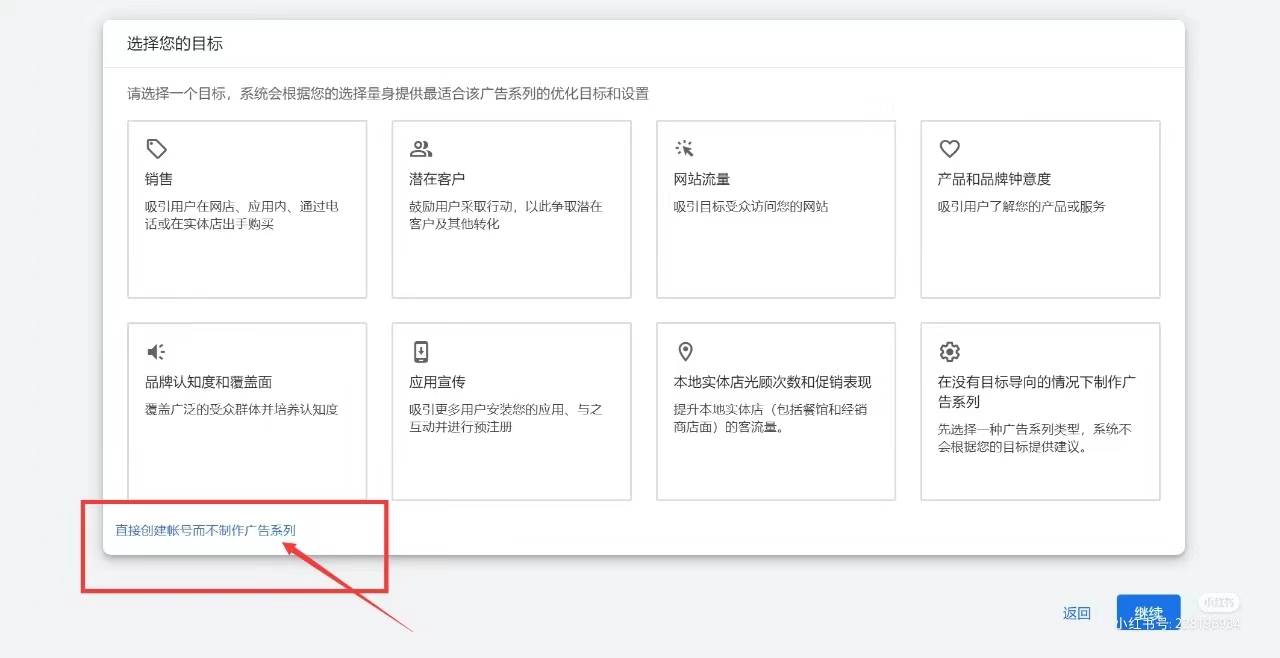
Task: Click the gear icon for 在没有目标导向 card
Action: pos(949,352)
